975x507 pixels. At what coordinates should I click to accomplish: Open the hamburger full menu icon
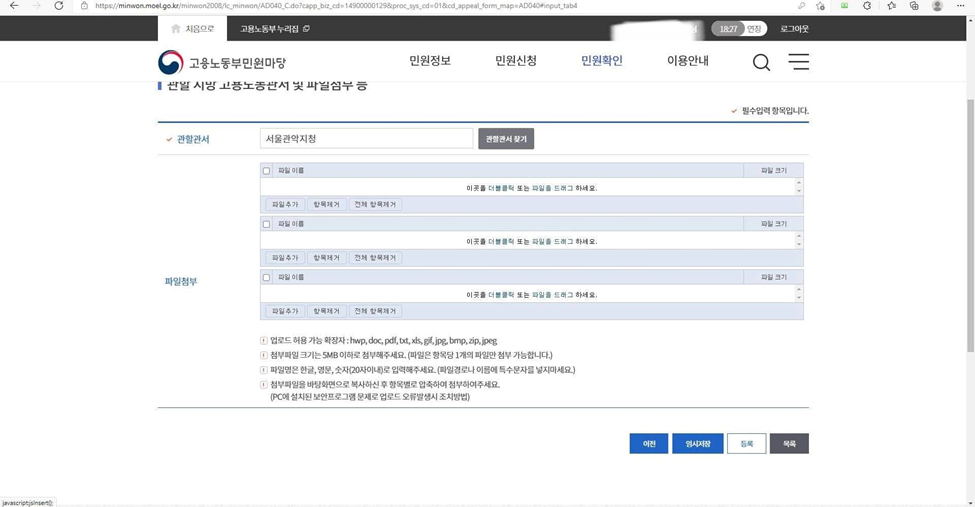pyautogui.click(x=798, y=61)
